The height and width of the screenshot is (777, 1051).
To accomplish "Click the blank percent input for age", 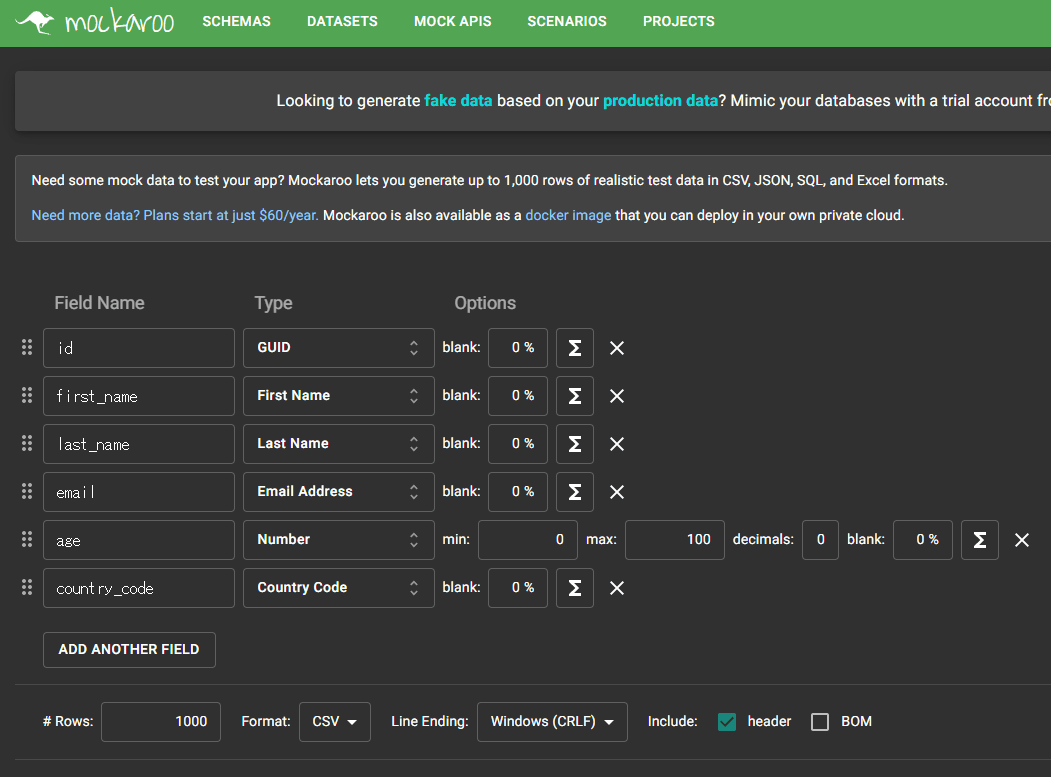I will tap(923, 540).
